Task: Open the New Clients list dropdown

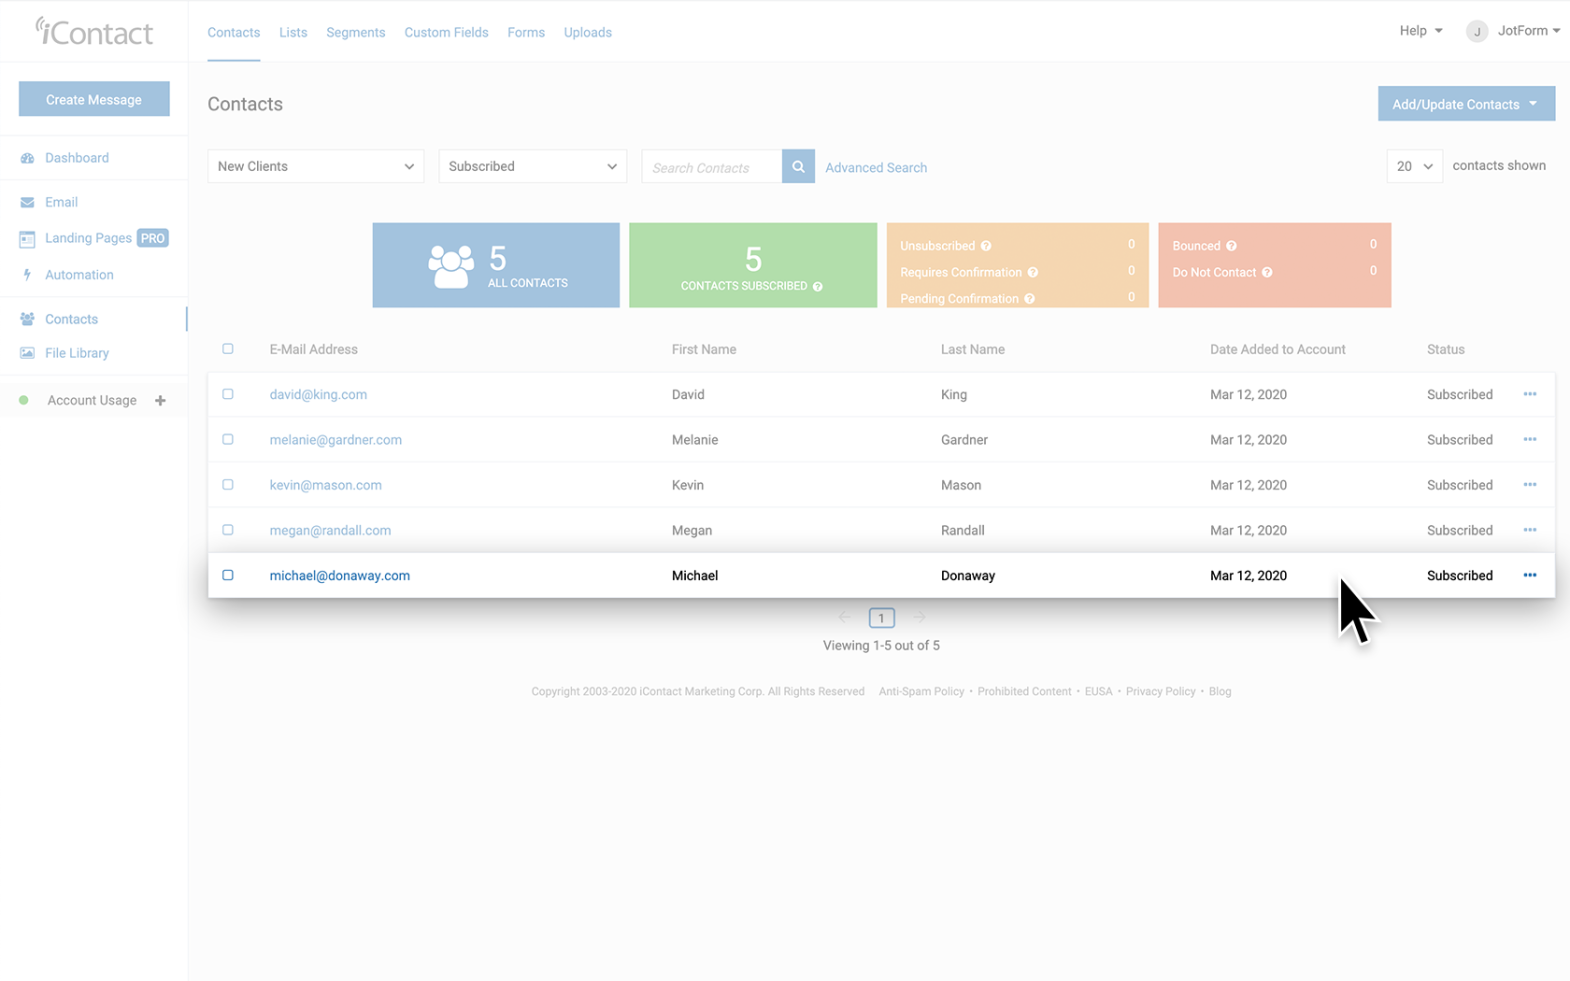Action: tap(315, 167)
